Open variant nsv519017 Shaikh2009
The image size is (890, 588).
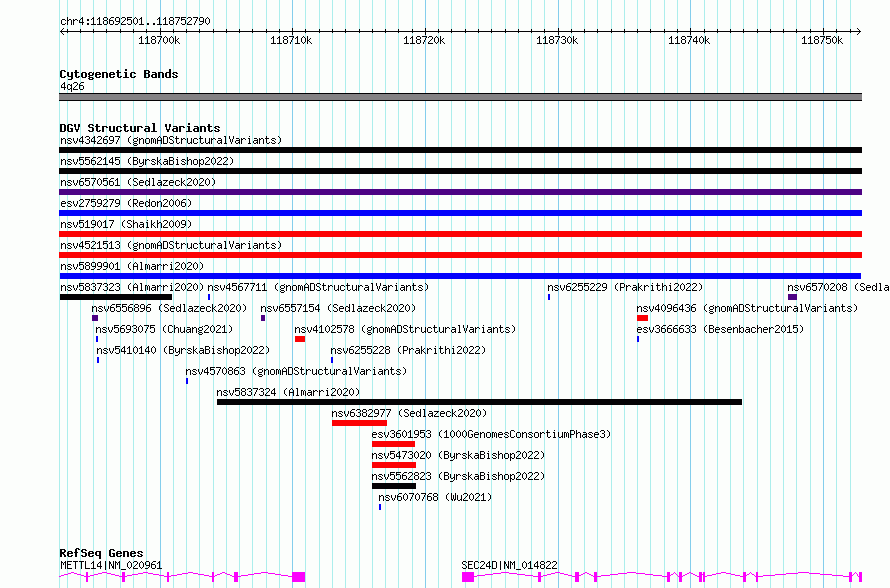point(126,224)
